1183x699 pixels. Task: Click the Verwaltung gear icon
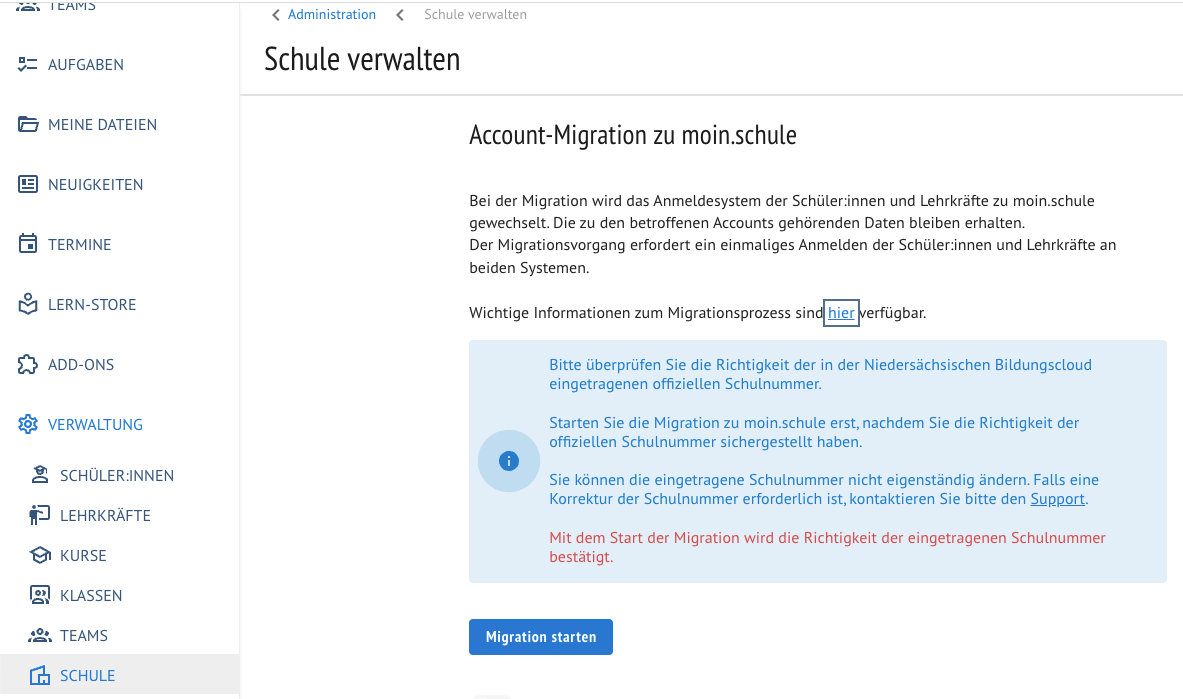[28, 425]
